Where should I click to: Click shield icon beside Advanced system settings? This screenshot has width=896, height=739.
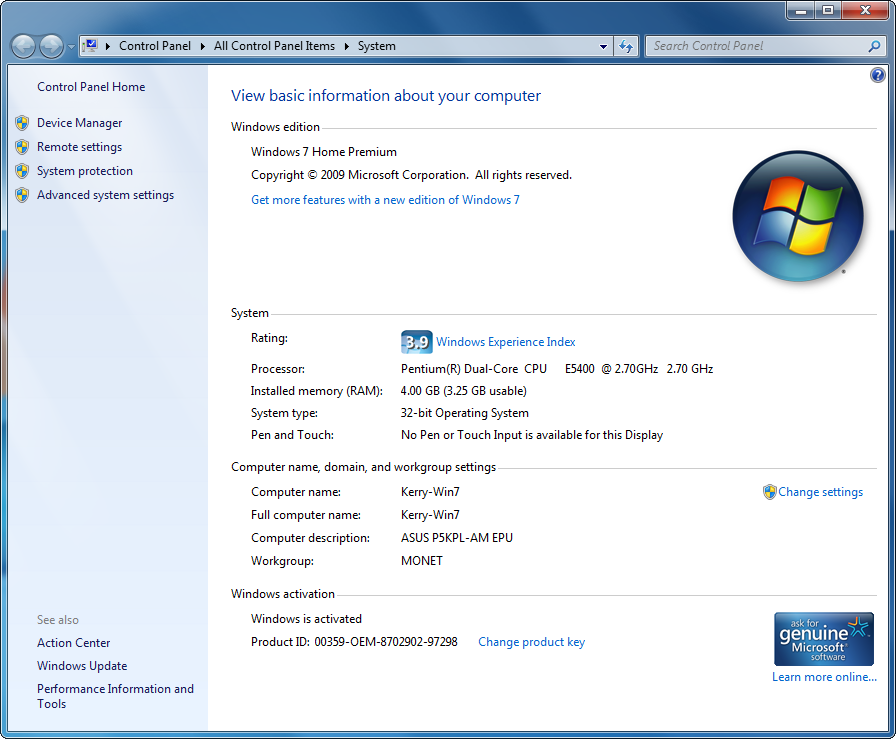click(22, 195)
